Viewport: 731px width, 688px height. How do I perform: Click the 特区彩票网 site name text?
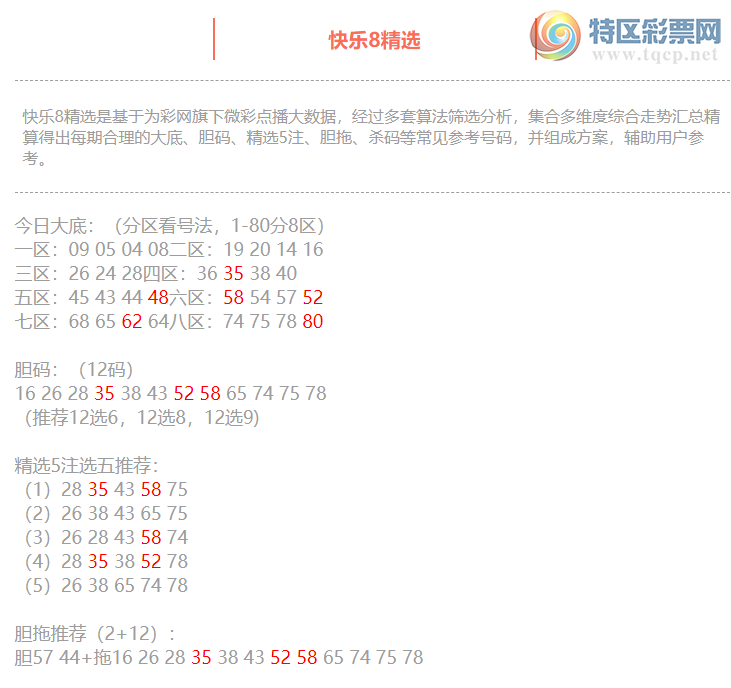655,31
